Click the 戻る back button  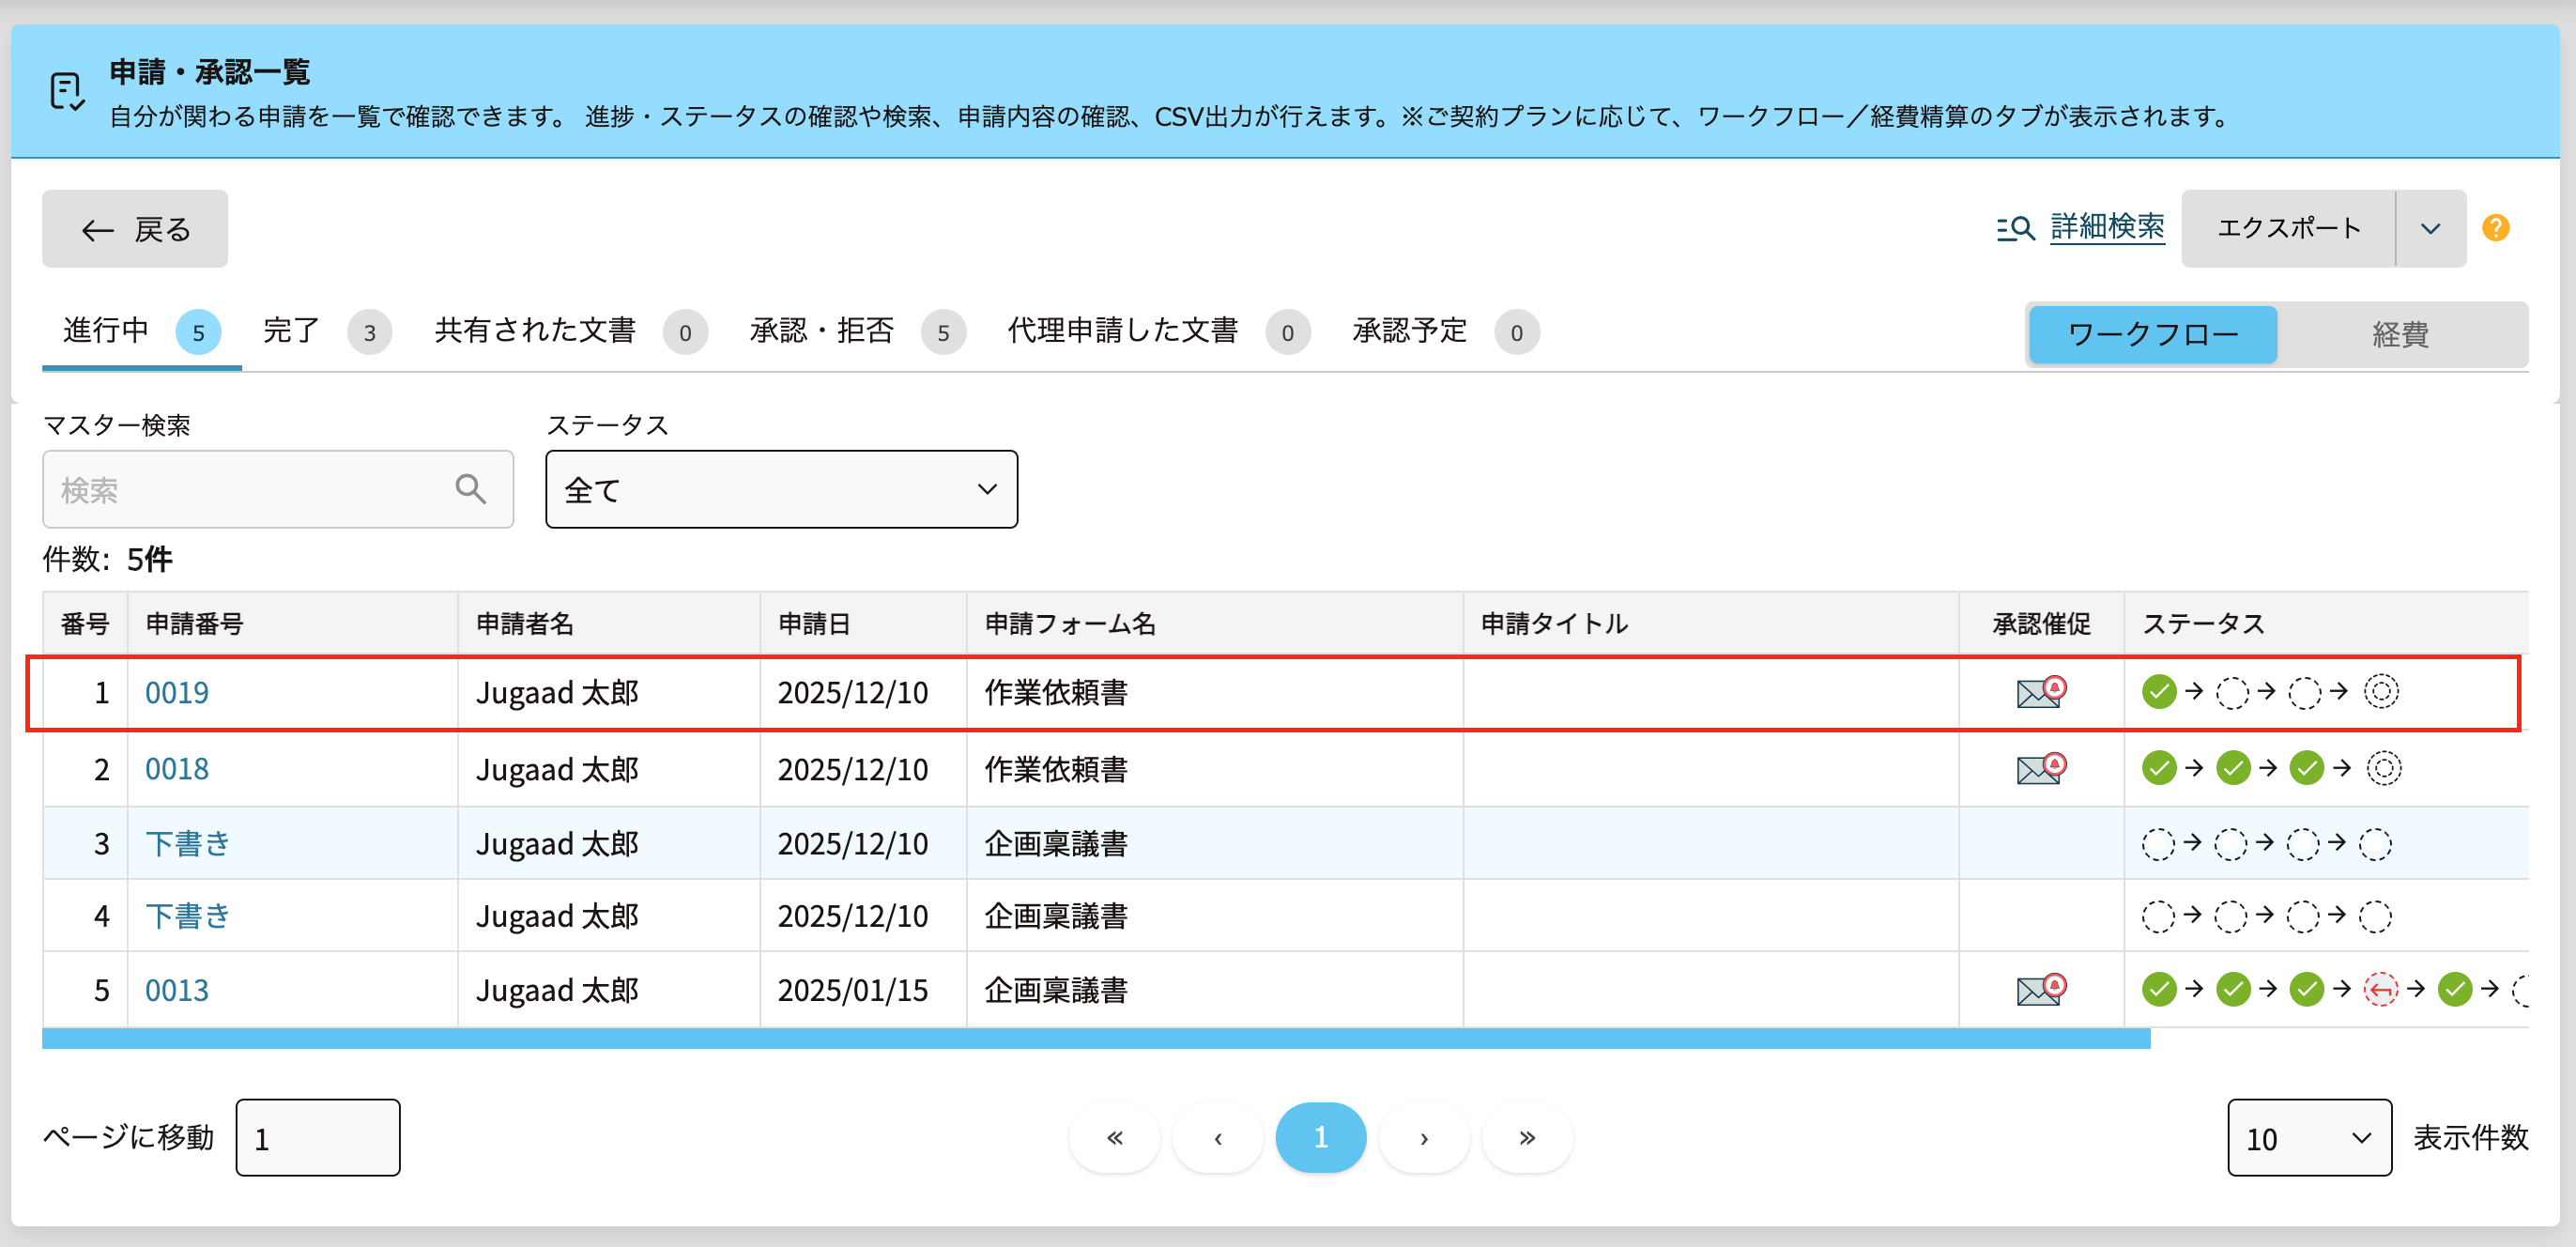(135, 229)
